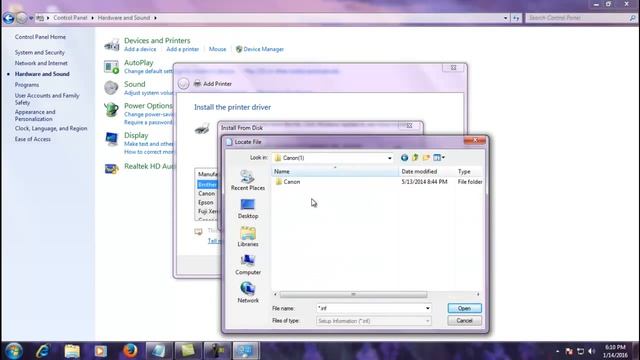Open Windows Explorer from the taskbar

pyautogui.click(x=72, y=351)
